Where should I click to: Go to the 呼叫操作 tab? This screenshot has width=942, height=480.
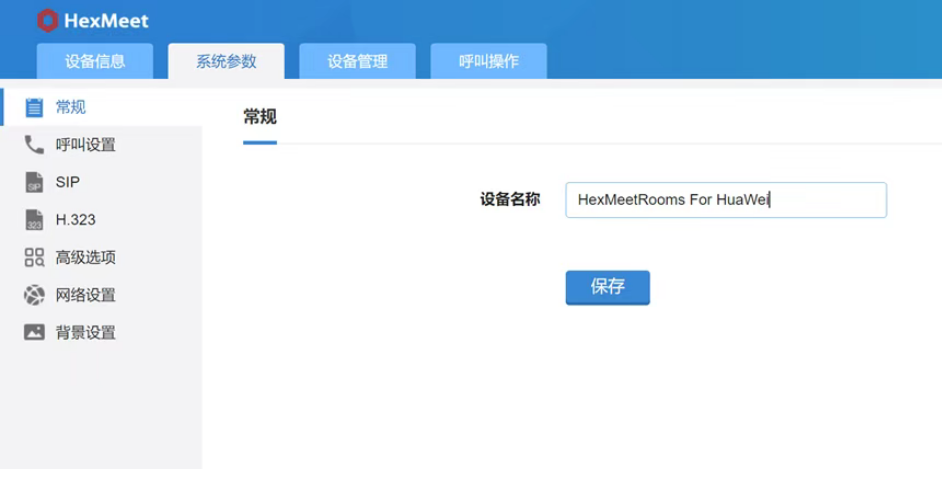click(x=488, y=61)
